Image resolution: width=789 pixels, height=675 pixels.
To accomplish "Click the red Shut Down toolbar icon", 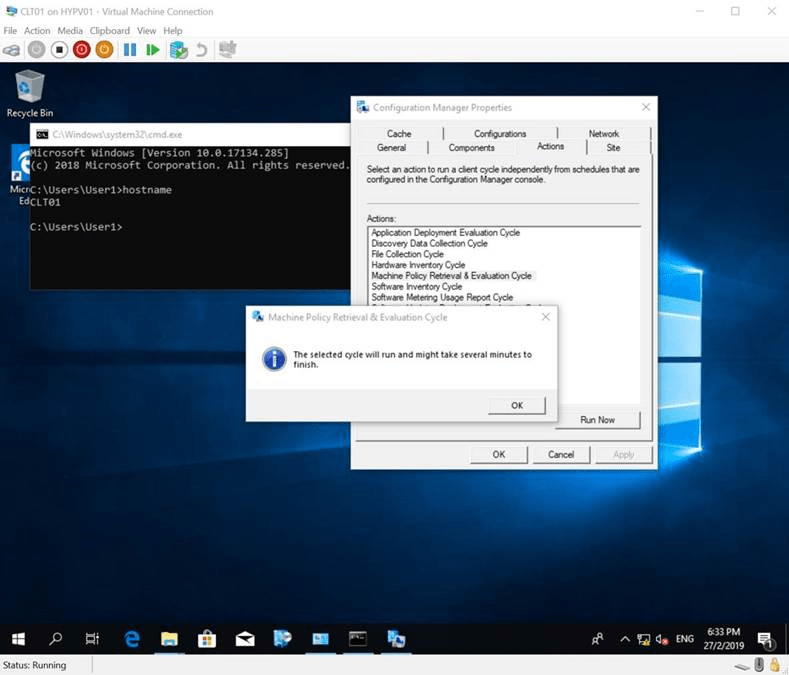I will tap(81, 49).
